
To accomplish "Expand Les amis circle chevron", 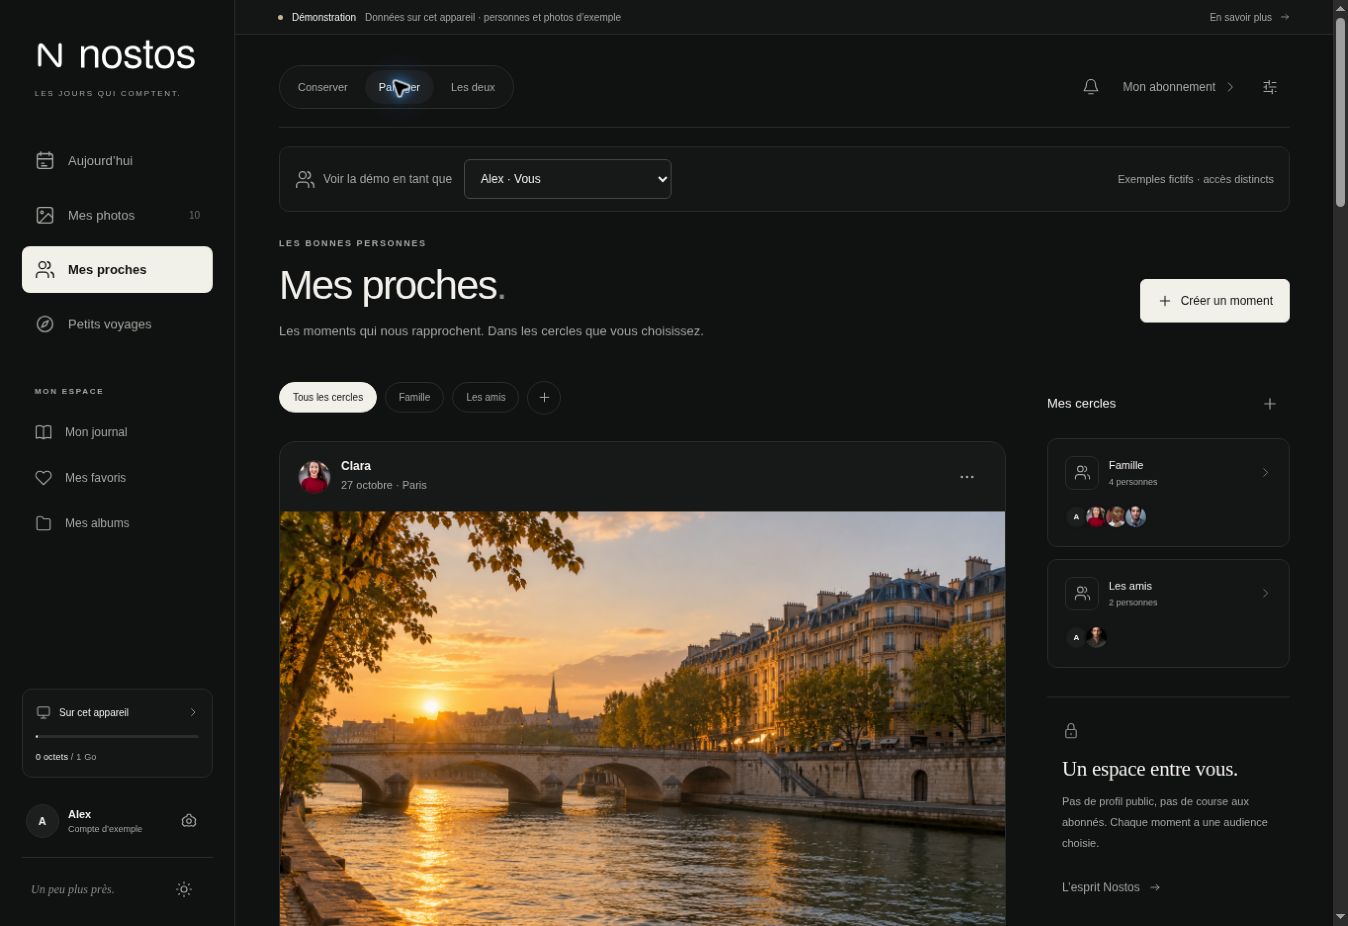I will (1265, 594).
